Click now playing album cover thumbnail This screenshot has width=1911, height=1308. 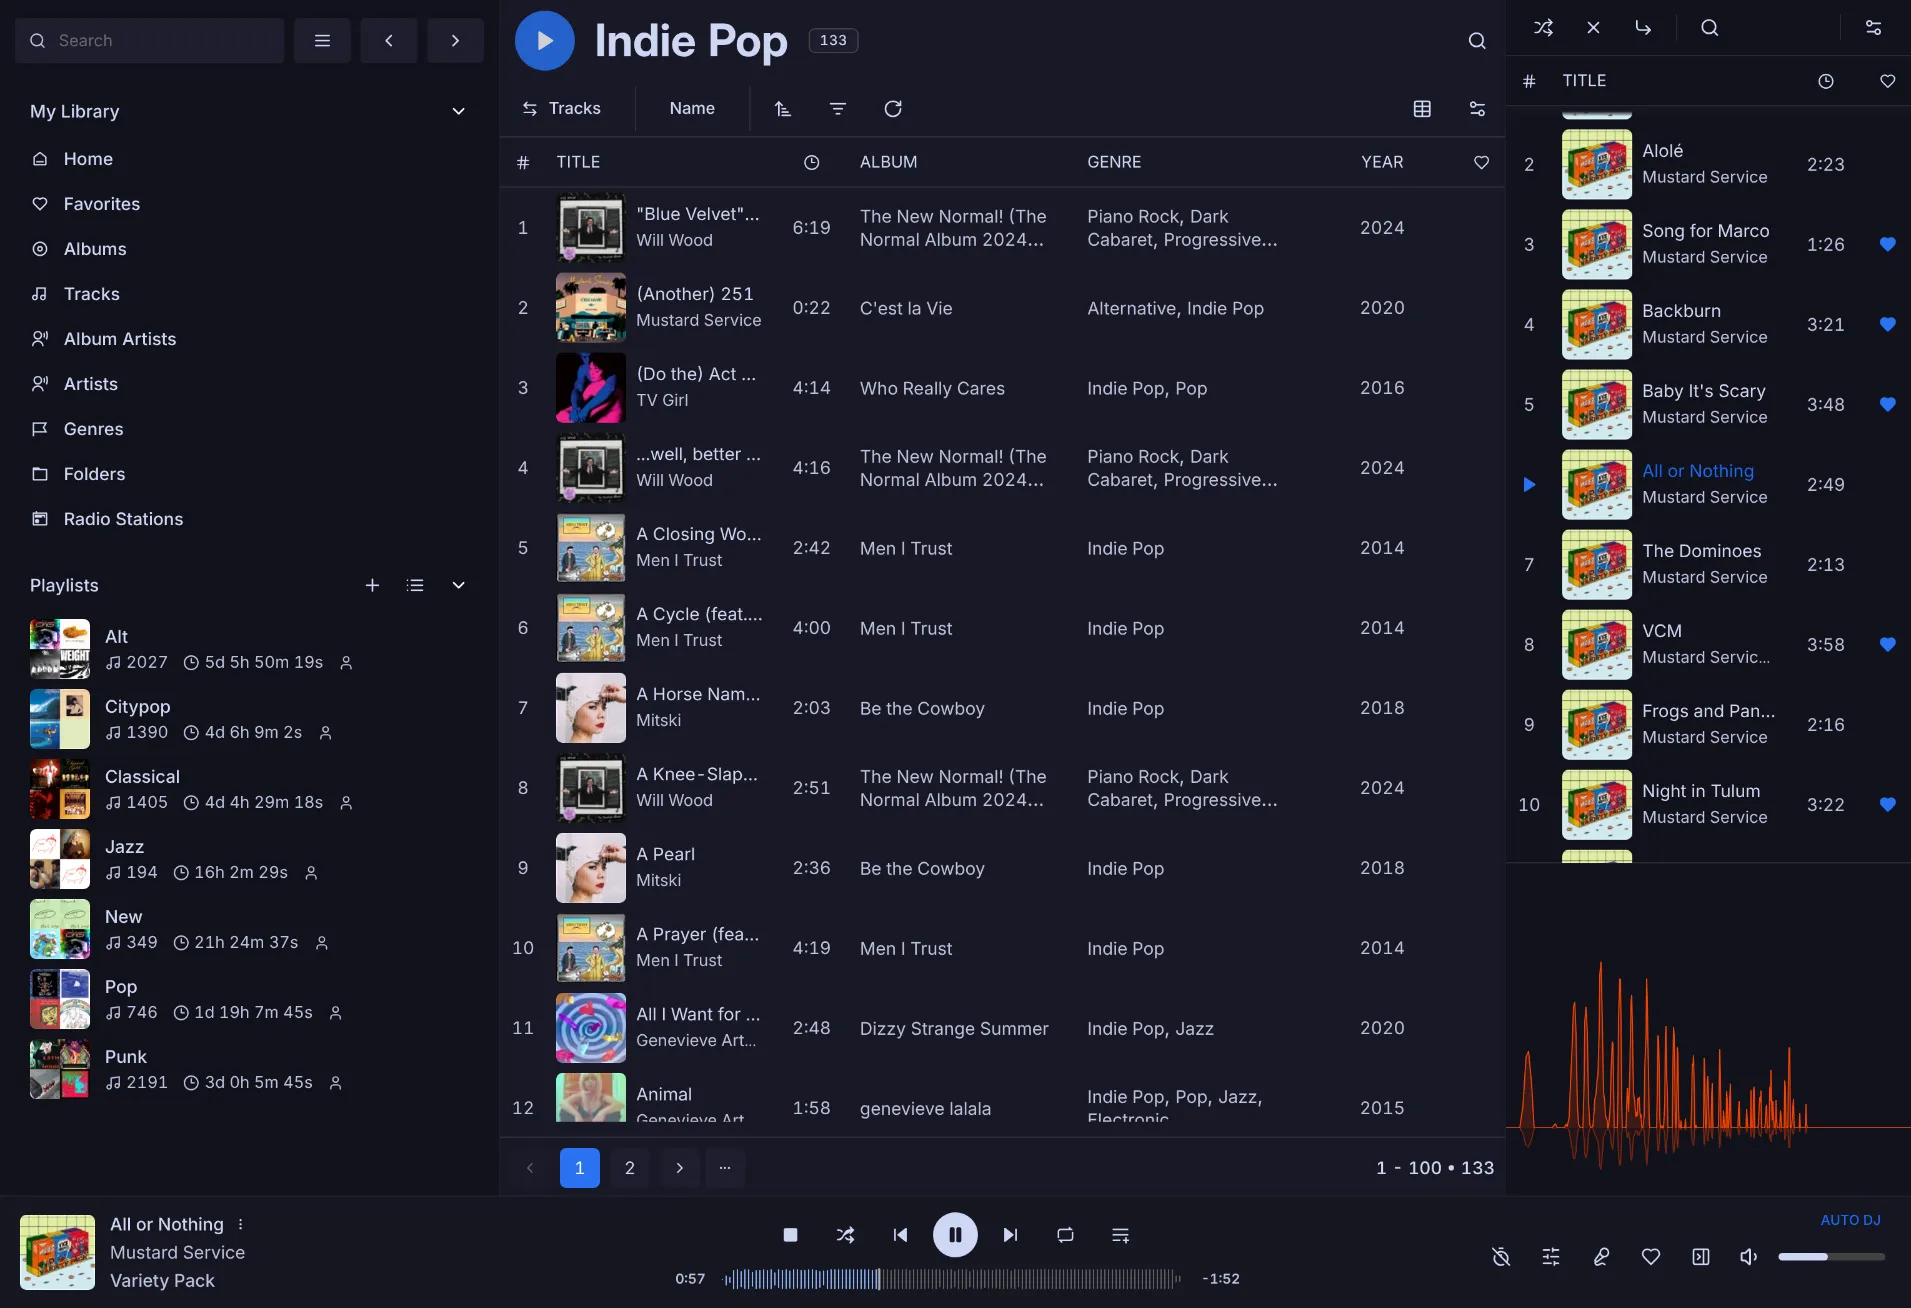[x=58, y=1252]
